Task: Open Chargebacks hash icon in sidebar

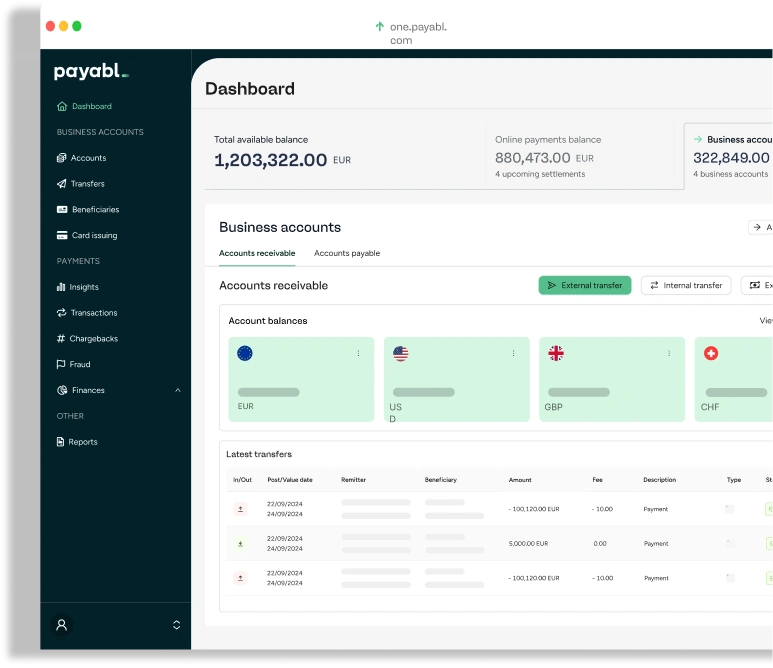Action: coord(62,339)
